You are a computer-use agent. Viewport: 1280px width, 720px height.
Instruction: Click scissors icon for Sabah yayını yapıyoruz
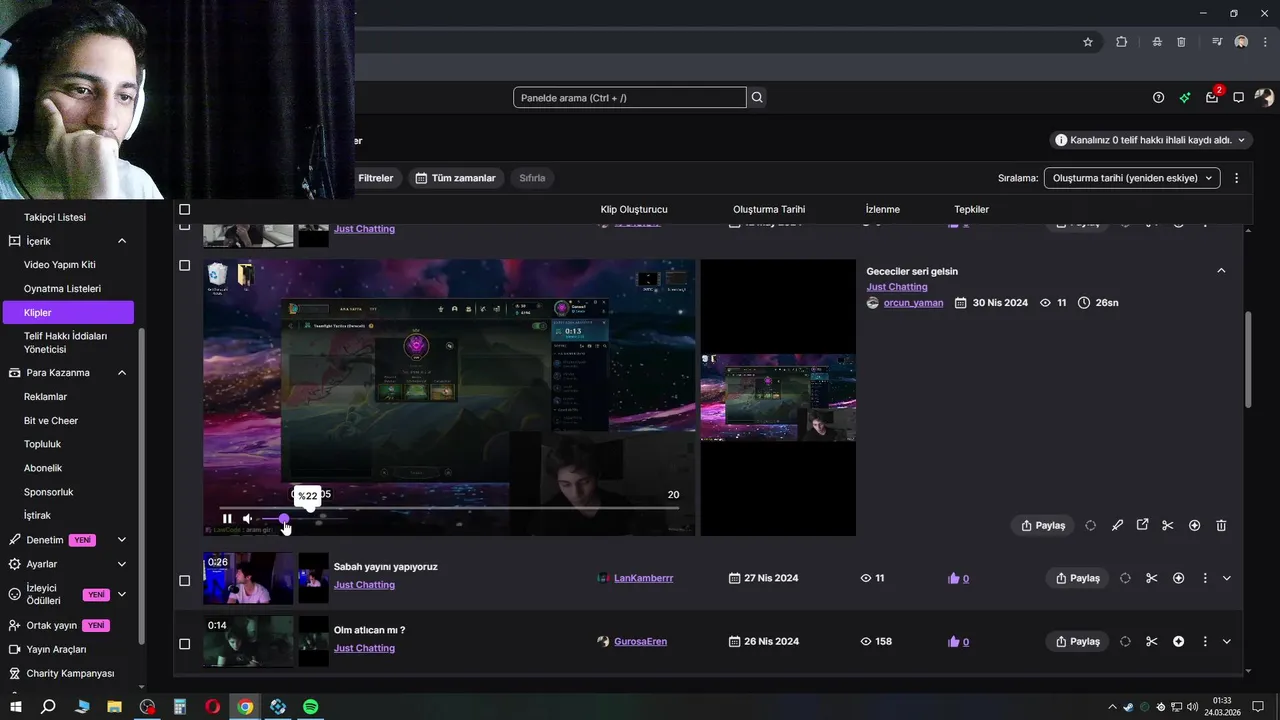click(x=1152, y=578)
